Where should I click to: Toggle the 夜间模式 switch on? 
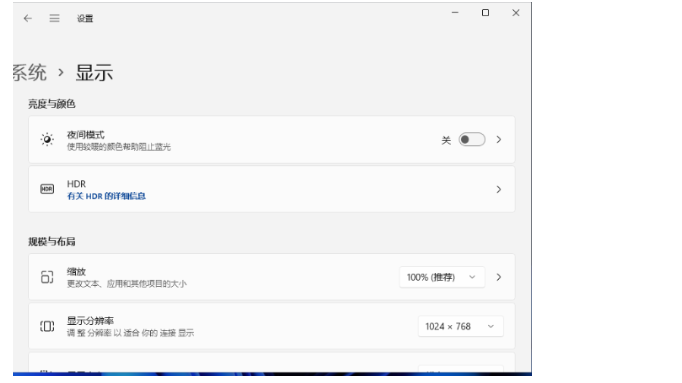(472, 140)
